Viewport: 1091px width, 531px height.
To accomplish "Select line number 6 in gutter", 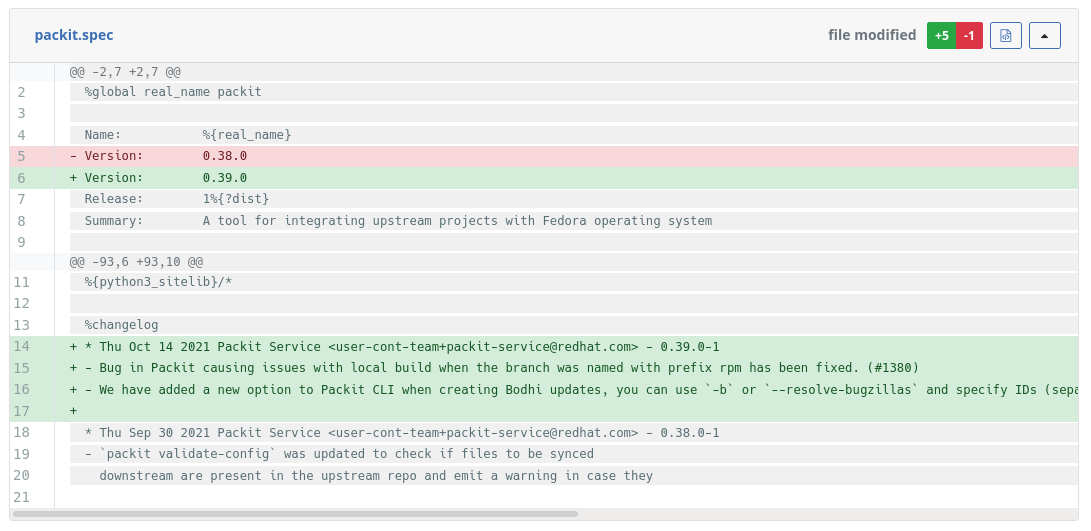I will (22, 178).
